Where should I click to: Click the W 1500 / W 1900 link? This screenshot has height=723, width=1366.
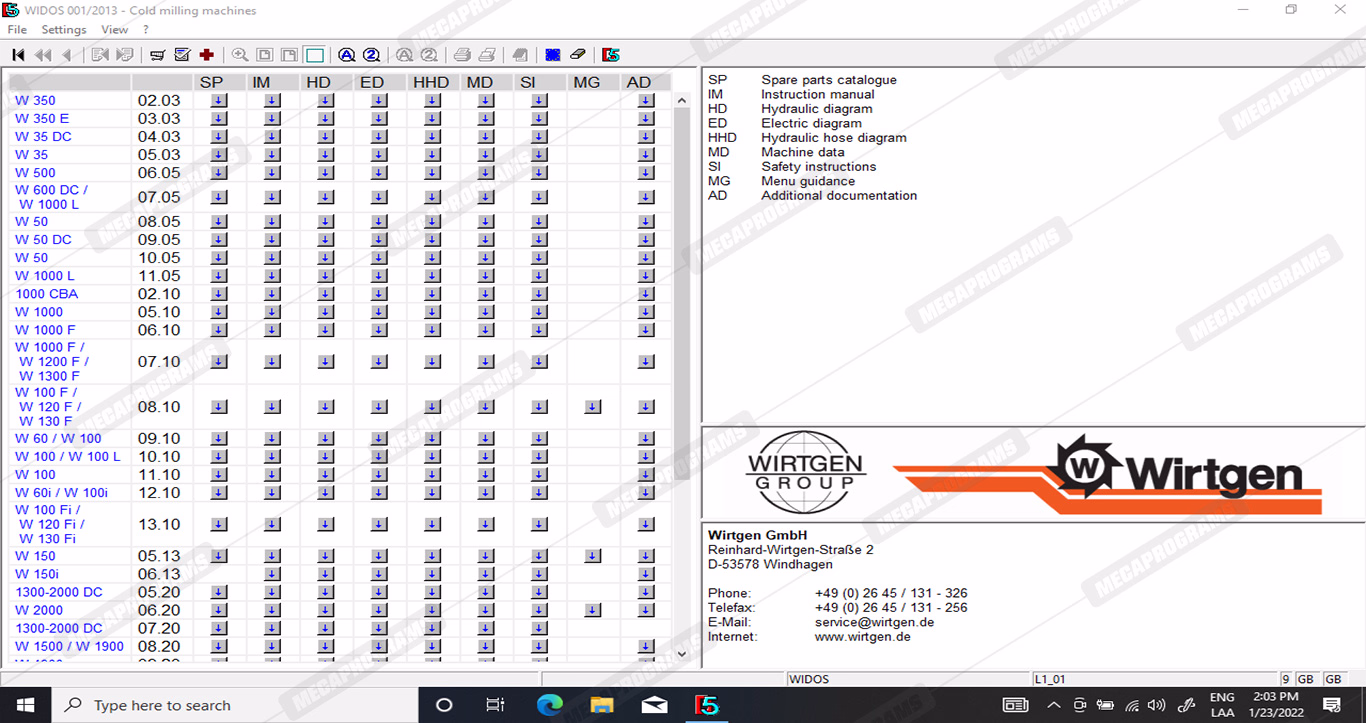[69, 646]
